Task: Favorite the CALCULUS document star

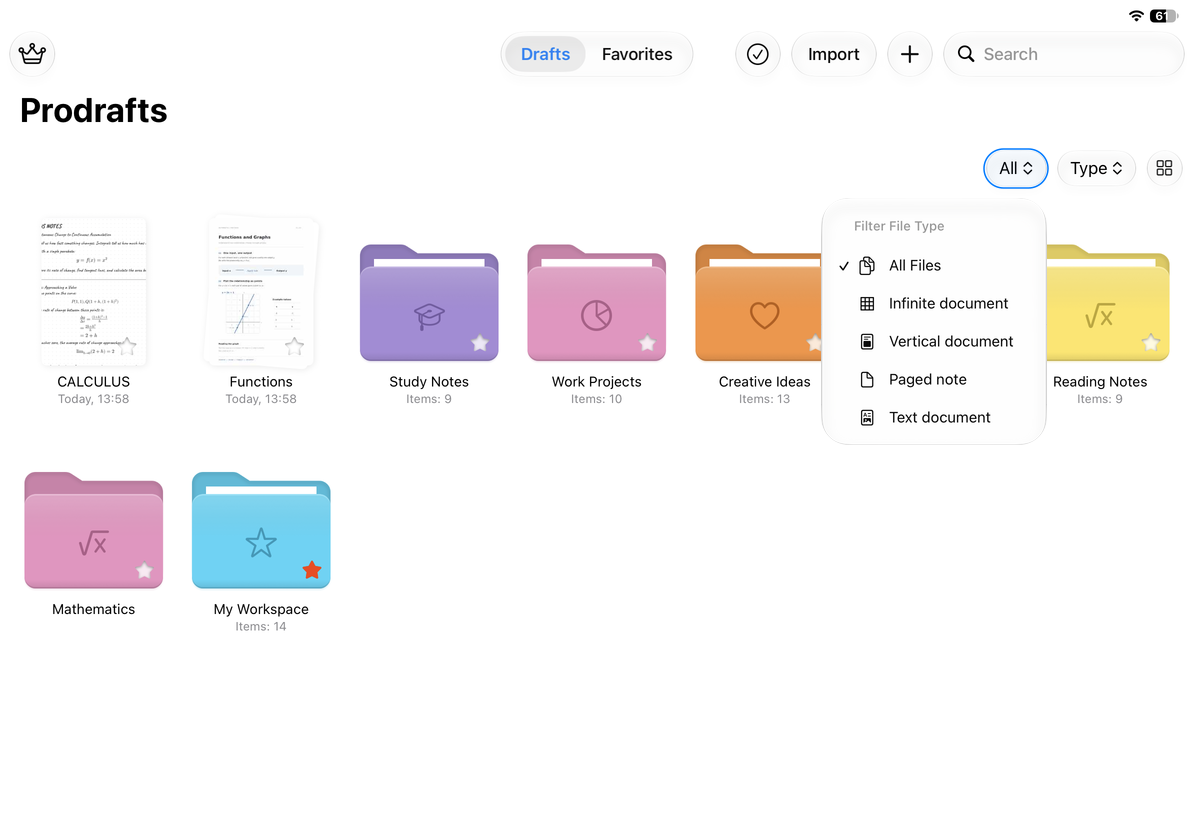Action: click(129, 347)
